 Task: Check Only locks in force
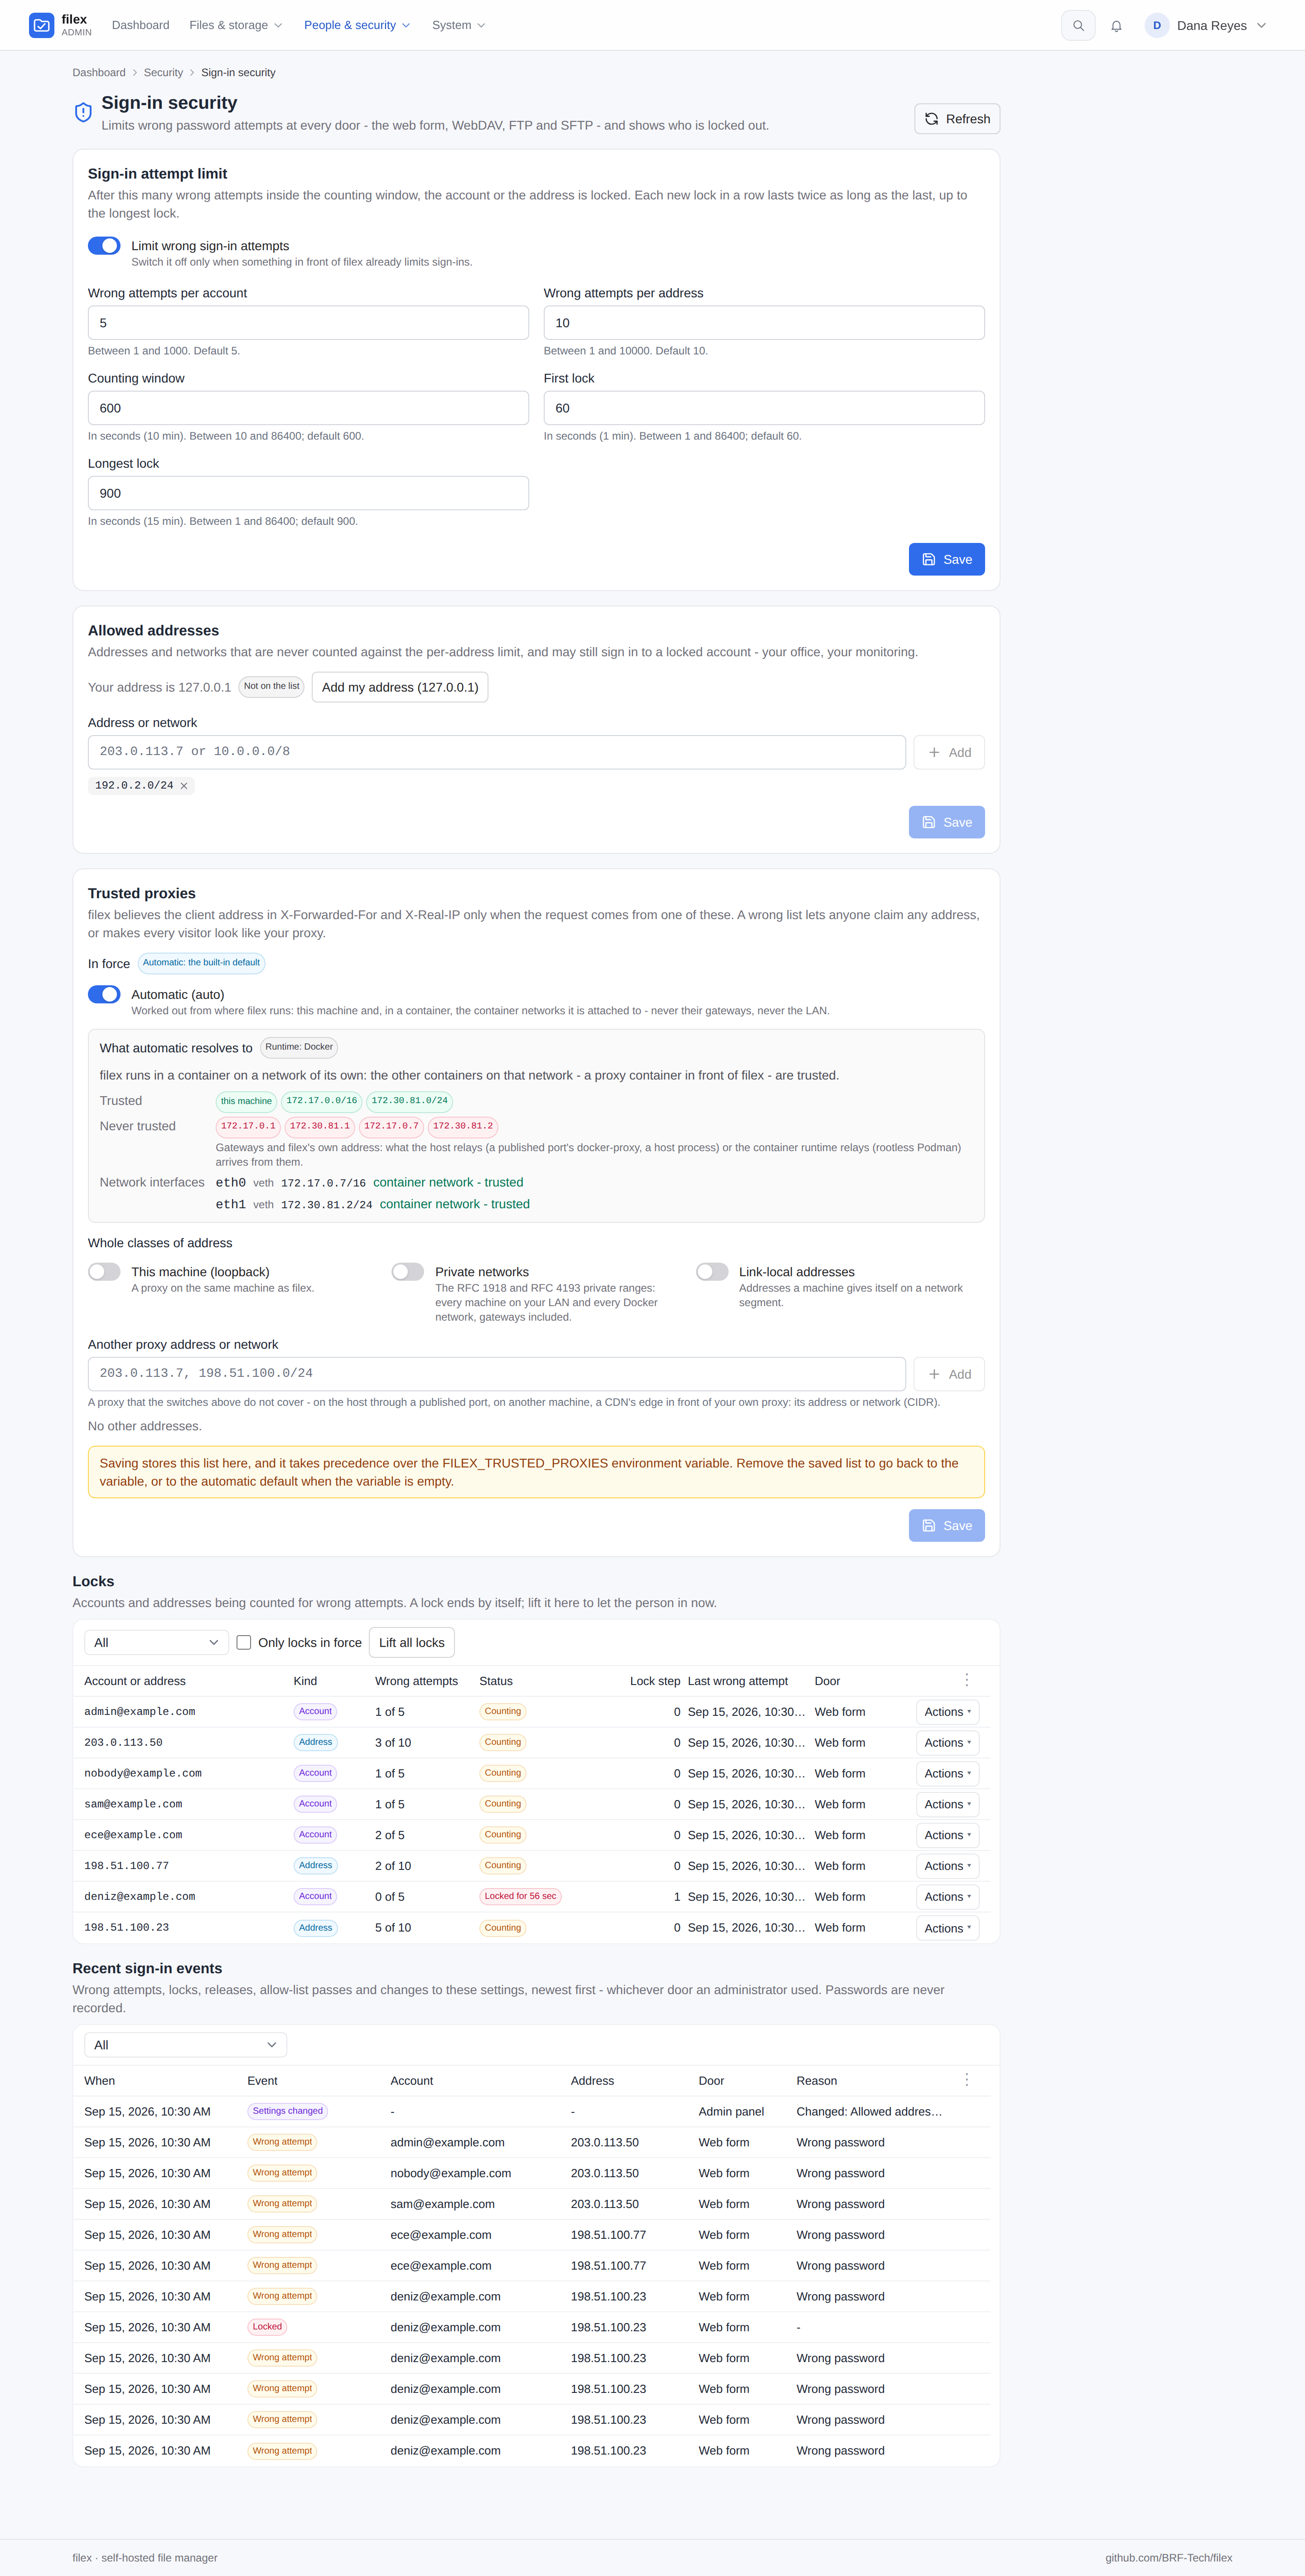244,1642
